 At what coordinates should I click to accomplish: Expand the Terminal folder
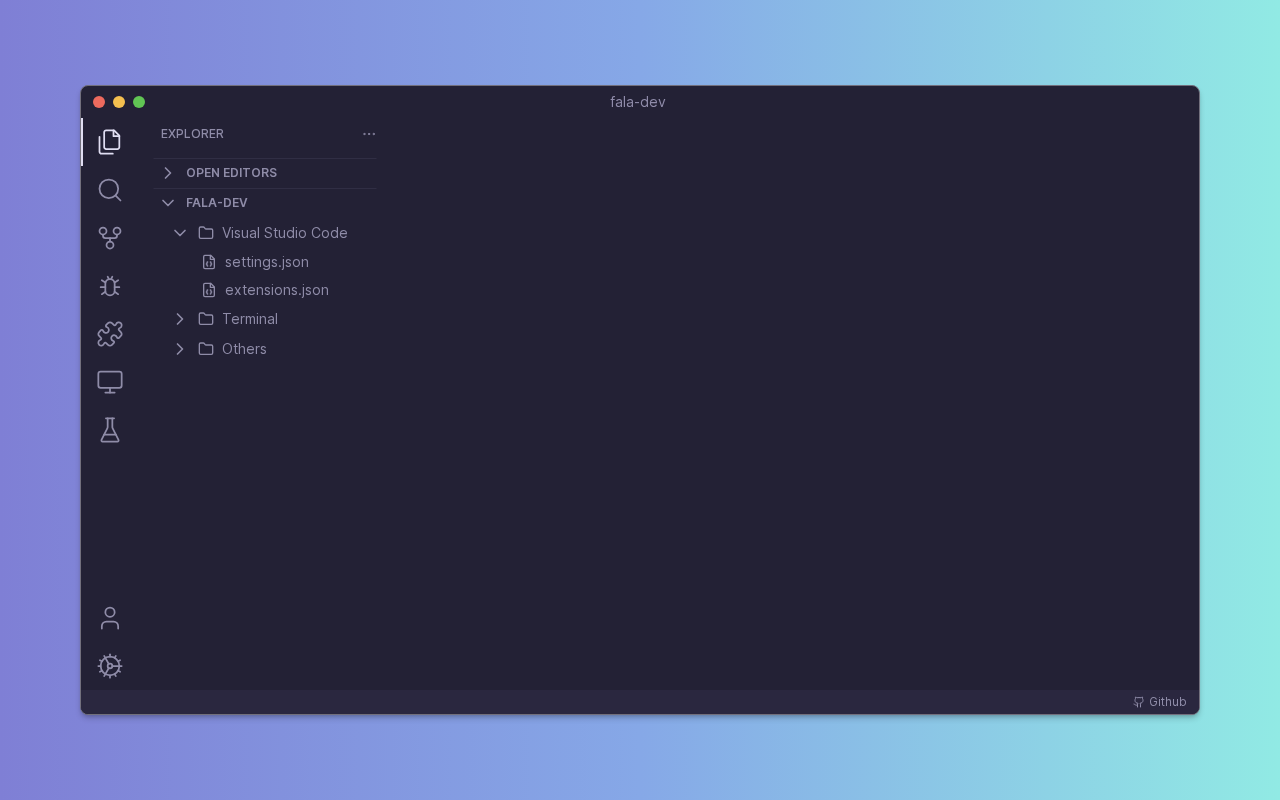point(249,319)
